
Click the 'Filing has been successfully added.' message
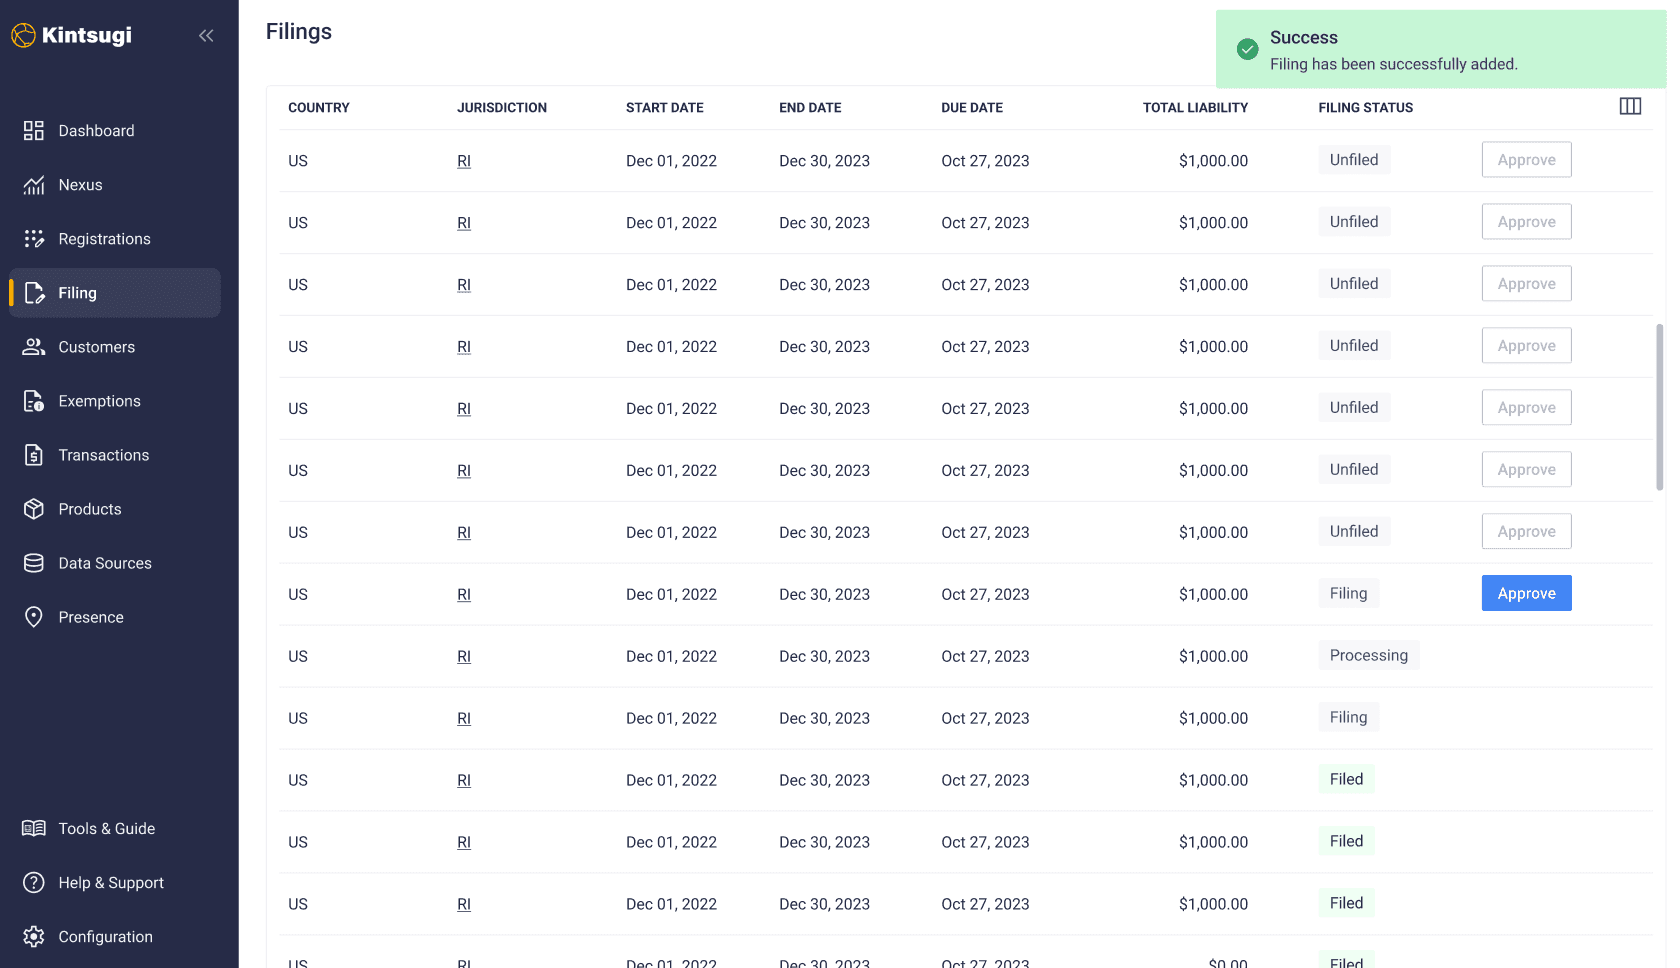point(1394,64)
